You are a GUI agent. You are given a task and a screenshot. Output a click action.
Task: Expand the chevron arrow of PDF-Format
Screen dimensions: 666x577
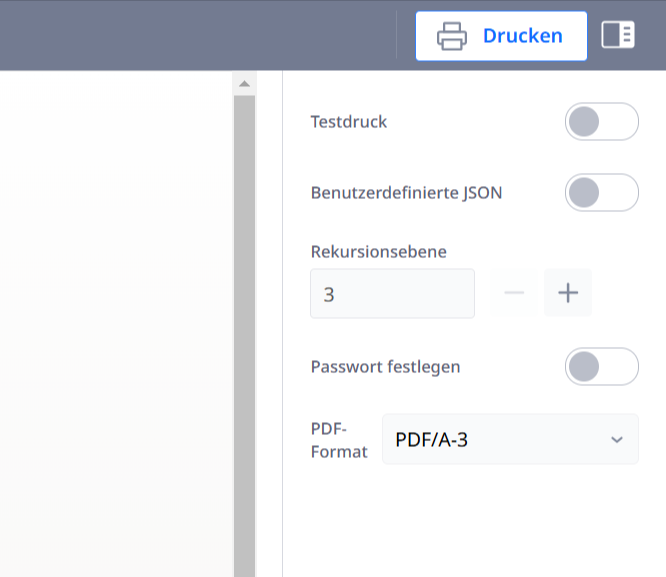617,440
